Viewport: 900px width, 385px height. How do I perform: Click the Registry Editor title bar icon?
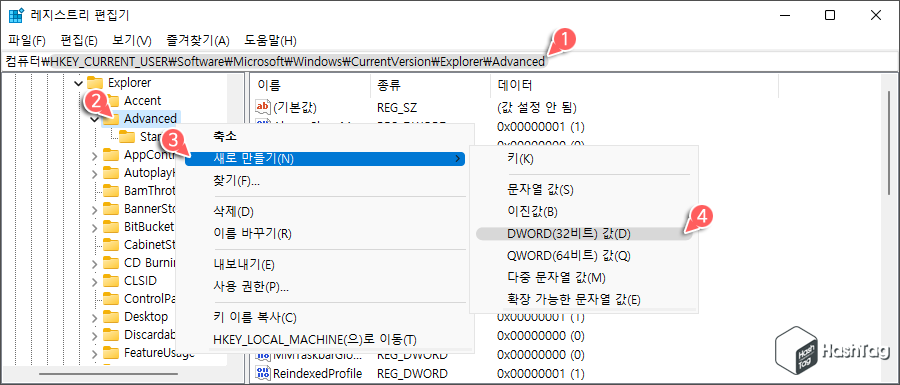[x=15, y=15]
